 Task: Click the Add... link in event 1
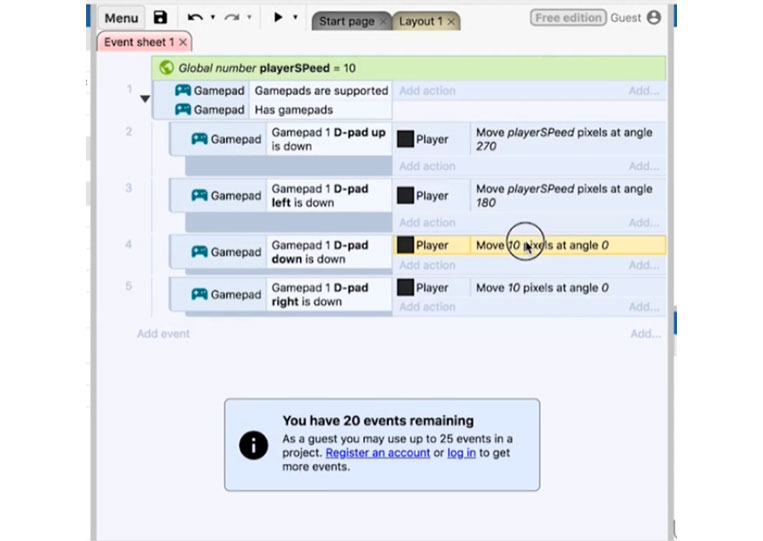[644, 91]
